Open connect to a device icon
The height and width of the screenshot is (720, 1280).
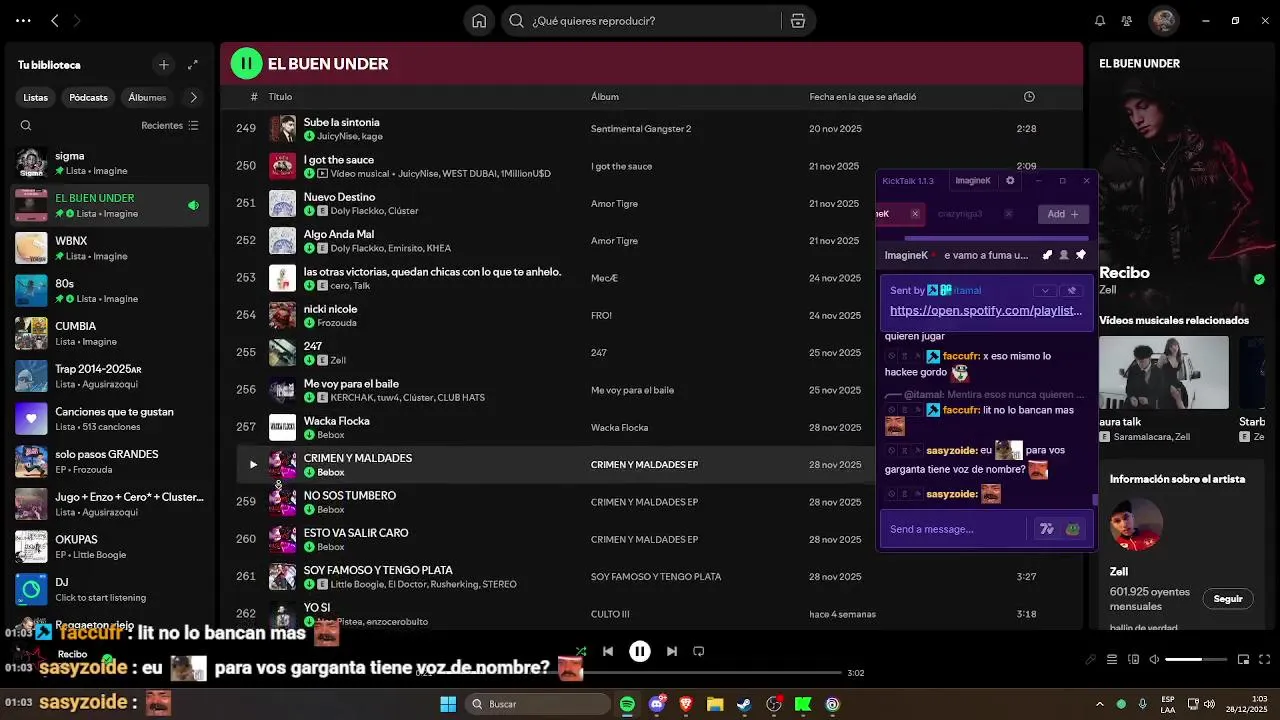click(x=1133, y=660)
